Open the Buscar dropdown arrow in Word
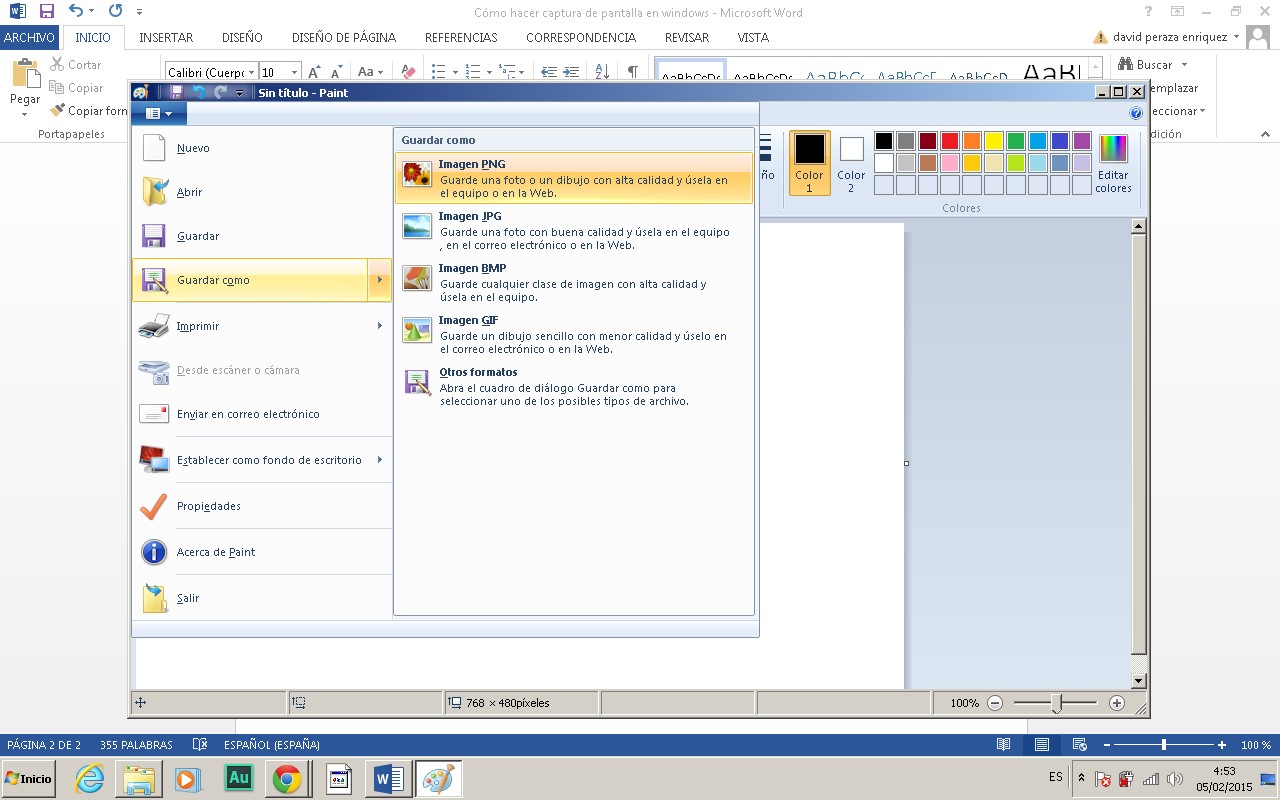Screen dimensions: 1280x800 click(1185, 65)
